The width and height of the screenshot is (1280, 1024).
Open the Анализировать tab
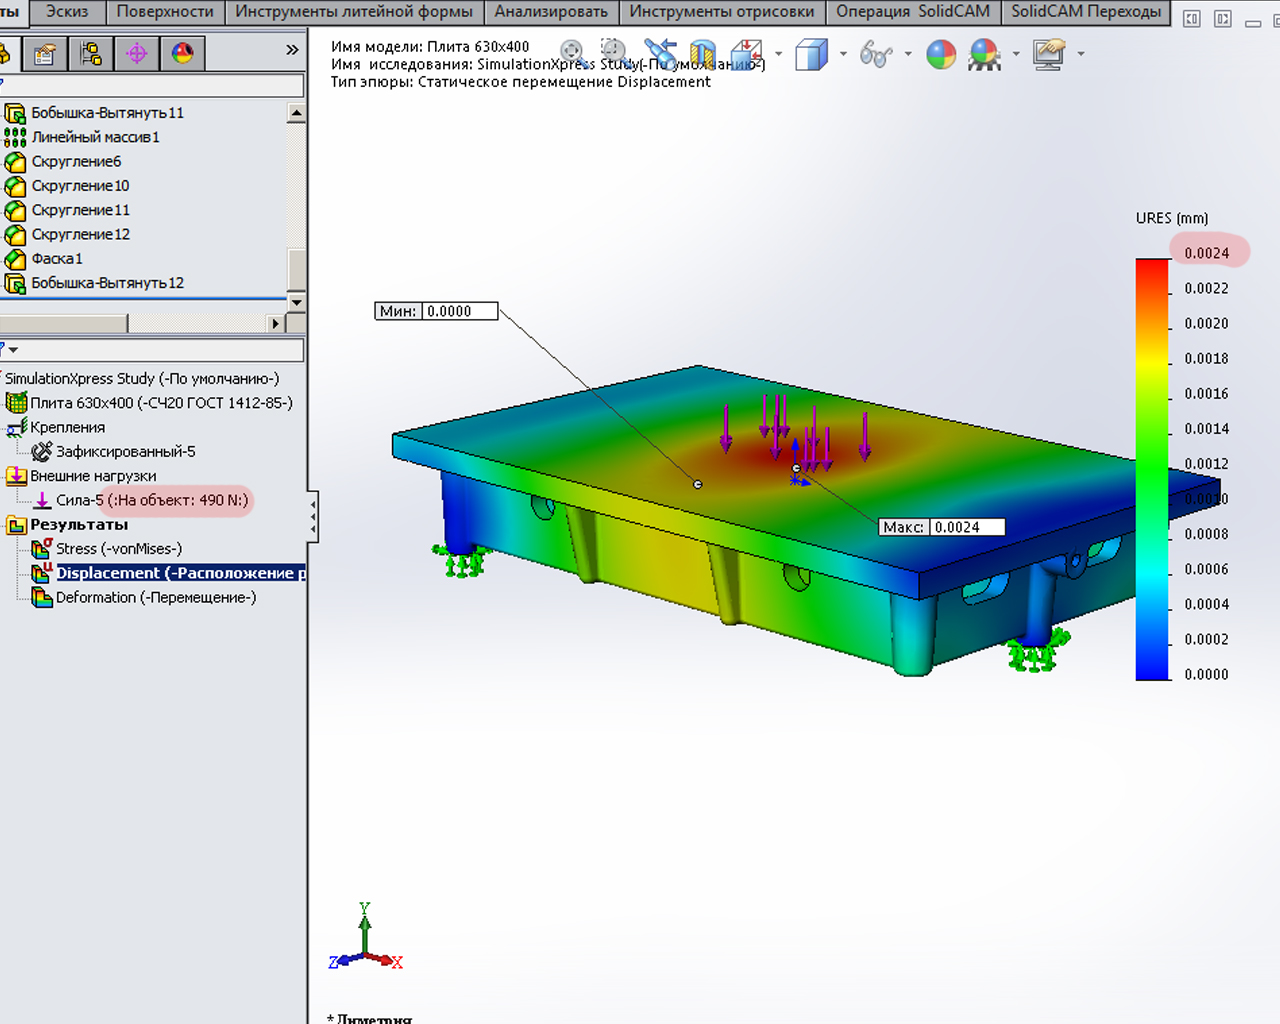[x=551, y=12]
